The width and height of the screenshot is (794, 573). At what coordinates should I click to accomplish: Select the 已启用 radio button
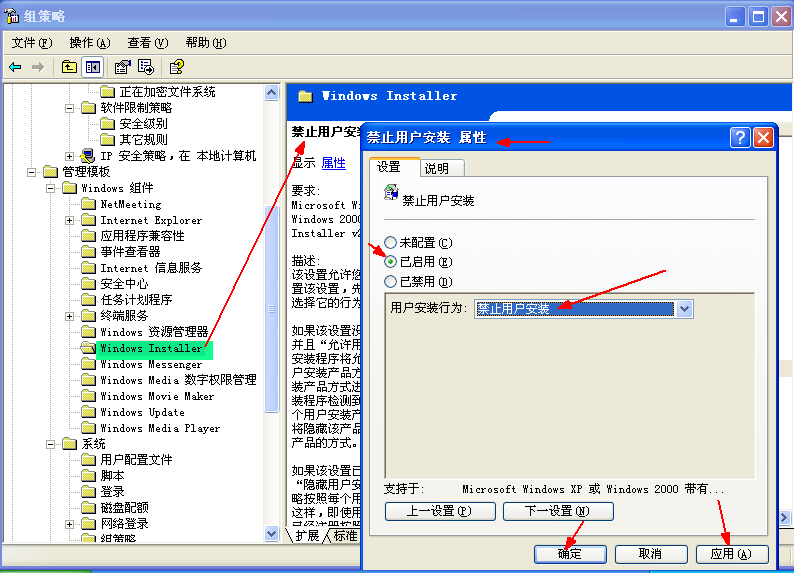[x=390, y=262]
